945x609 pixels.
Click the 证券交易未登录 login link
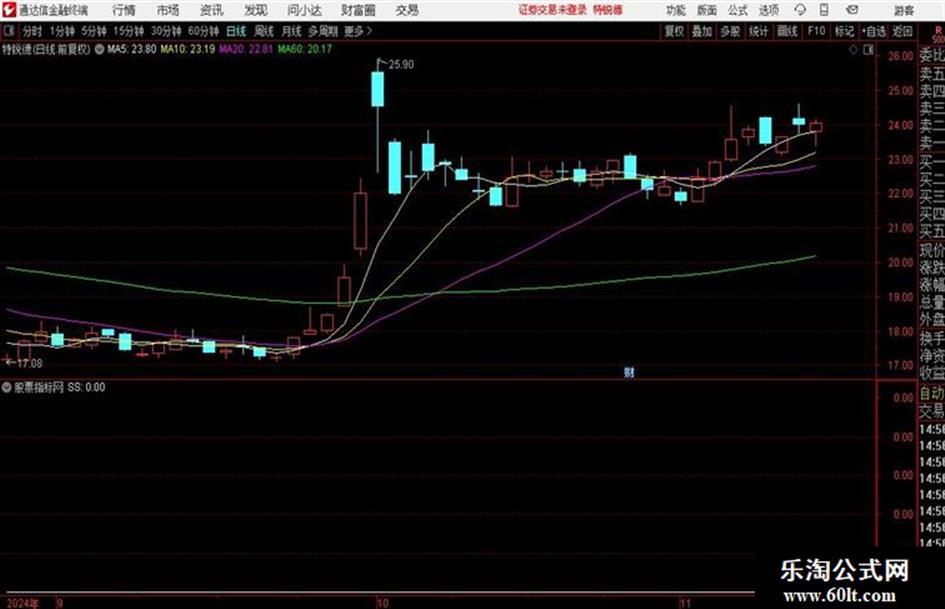(x=553, y=10)
